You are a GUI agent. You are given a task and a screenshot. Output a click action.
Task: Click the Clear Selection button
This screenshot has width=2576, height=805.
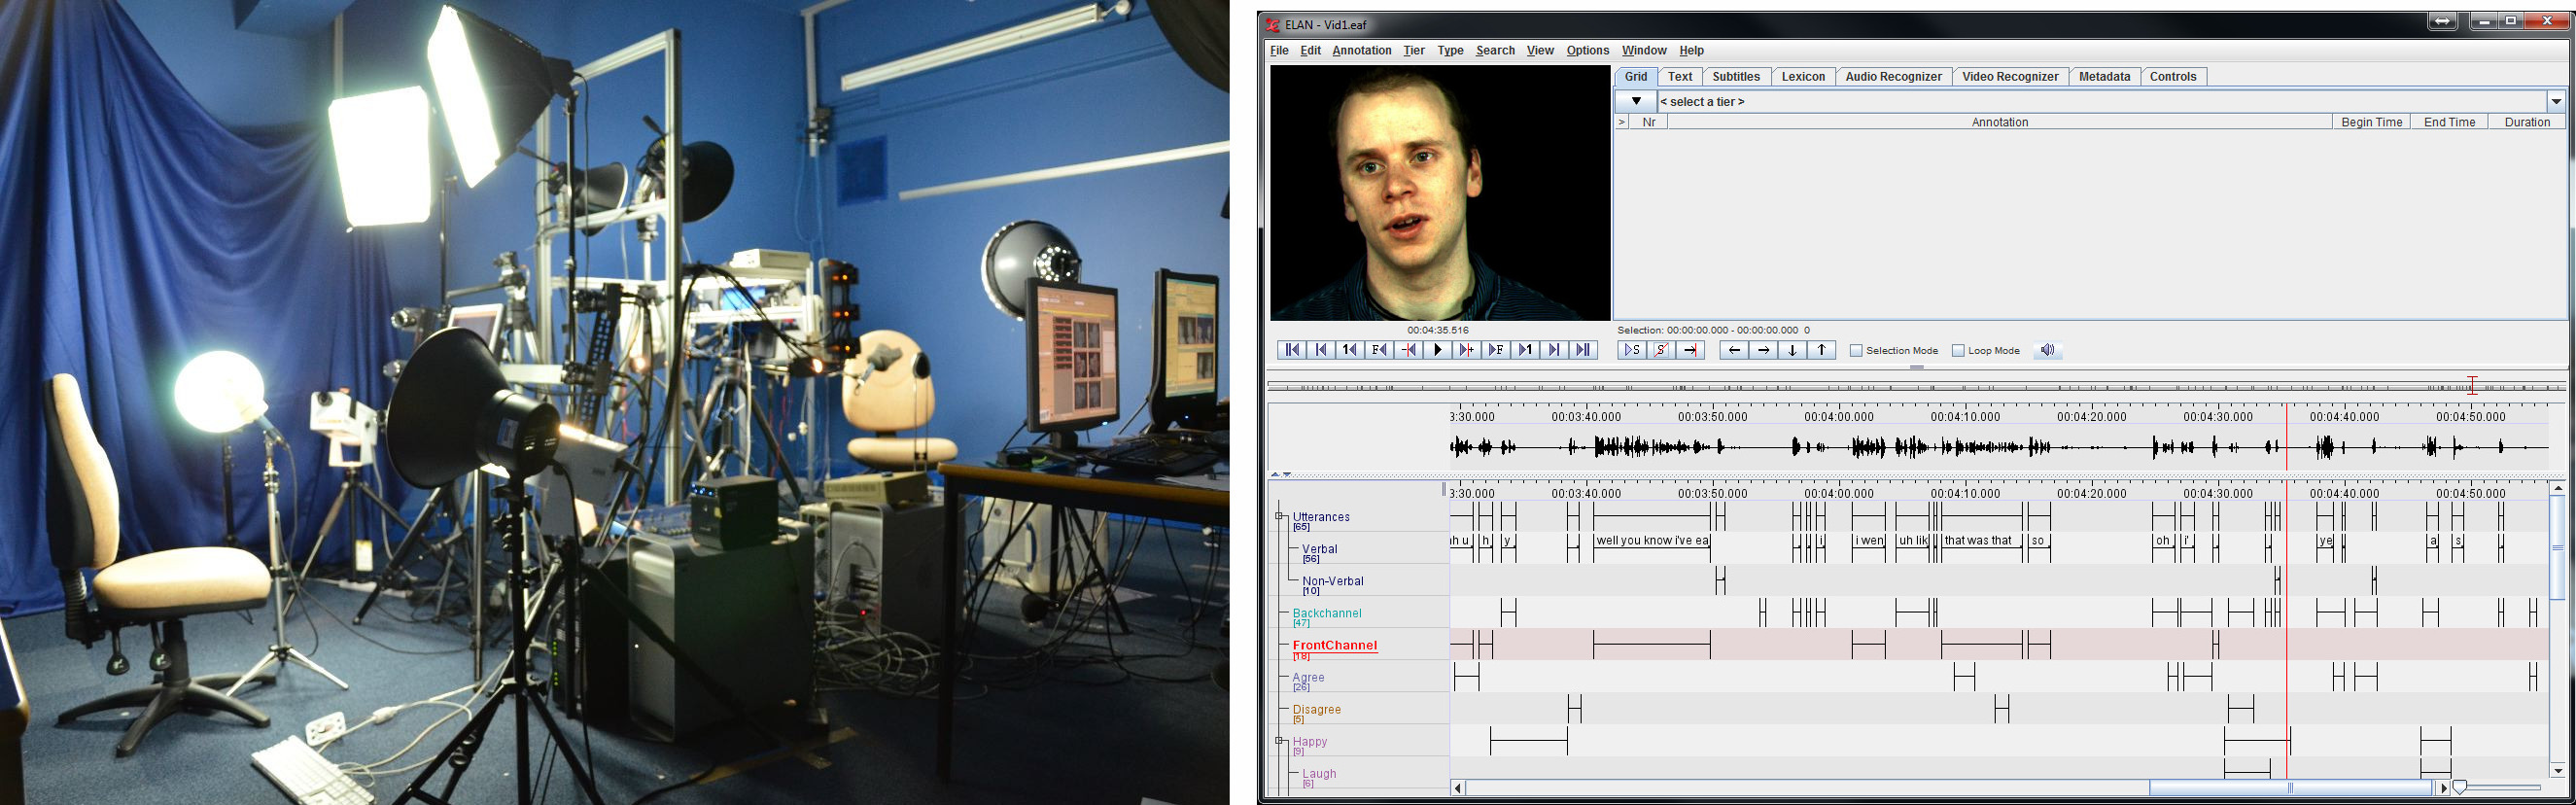click(x=1661, y=350)
